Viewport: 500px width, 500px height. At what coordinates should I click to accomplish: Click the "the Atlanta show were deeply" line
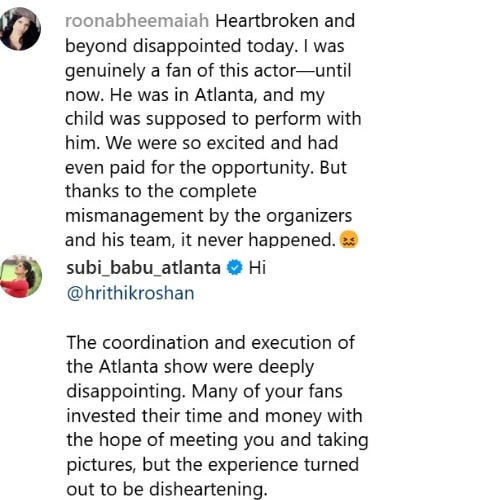(190, 367)
